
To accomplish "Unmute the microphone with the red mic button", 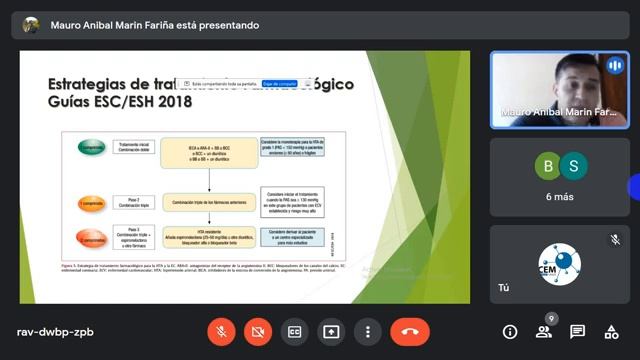I will [x=221, y=332].
